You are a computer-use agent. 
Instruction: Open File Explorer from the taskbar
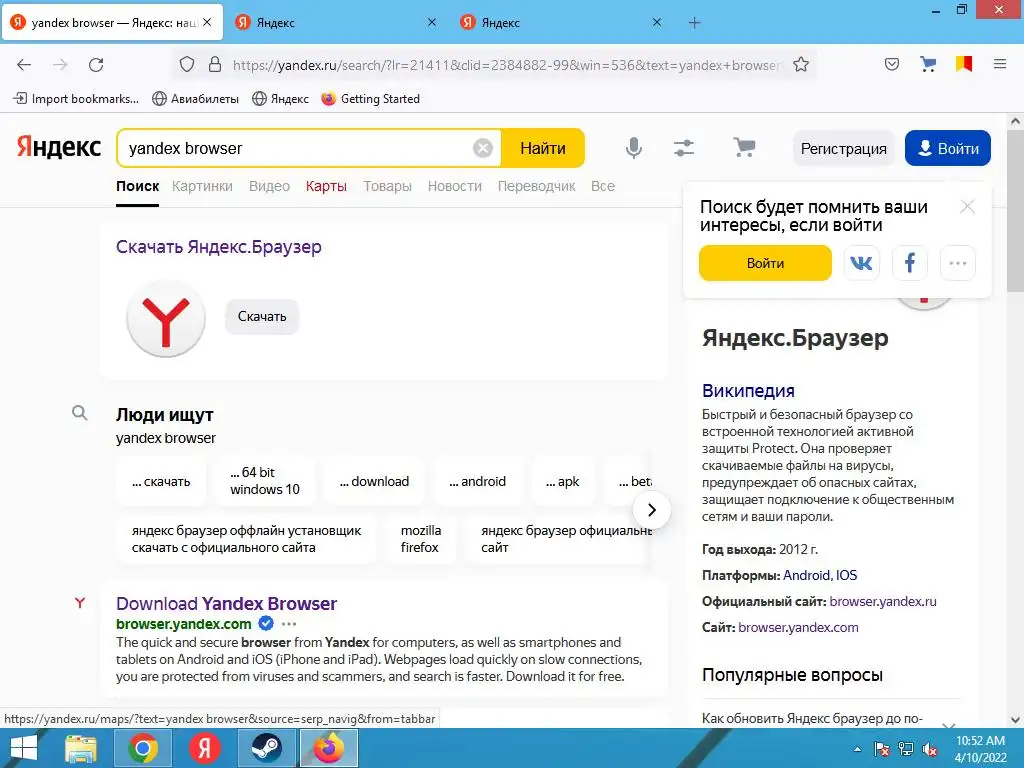(81, 748)
